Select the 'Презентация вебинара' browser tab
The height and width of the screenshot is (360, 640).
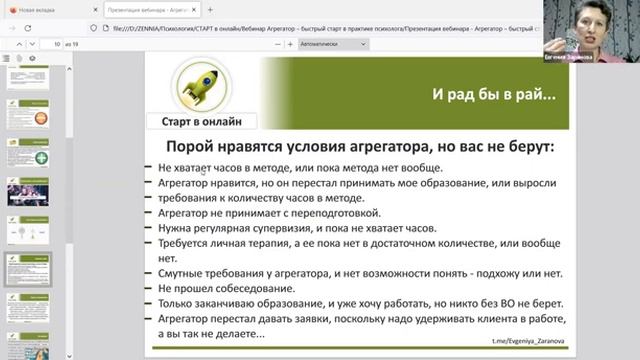152,10
